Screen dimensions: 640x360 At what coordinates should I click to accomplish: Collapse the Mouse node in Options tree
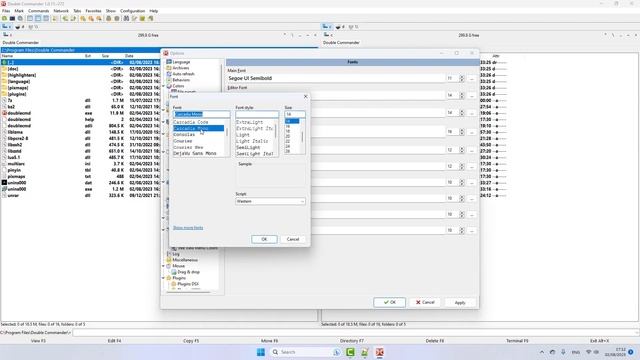pos(164,266)
